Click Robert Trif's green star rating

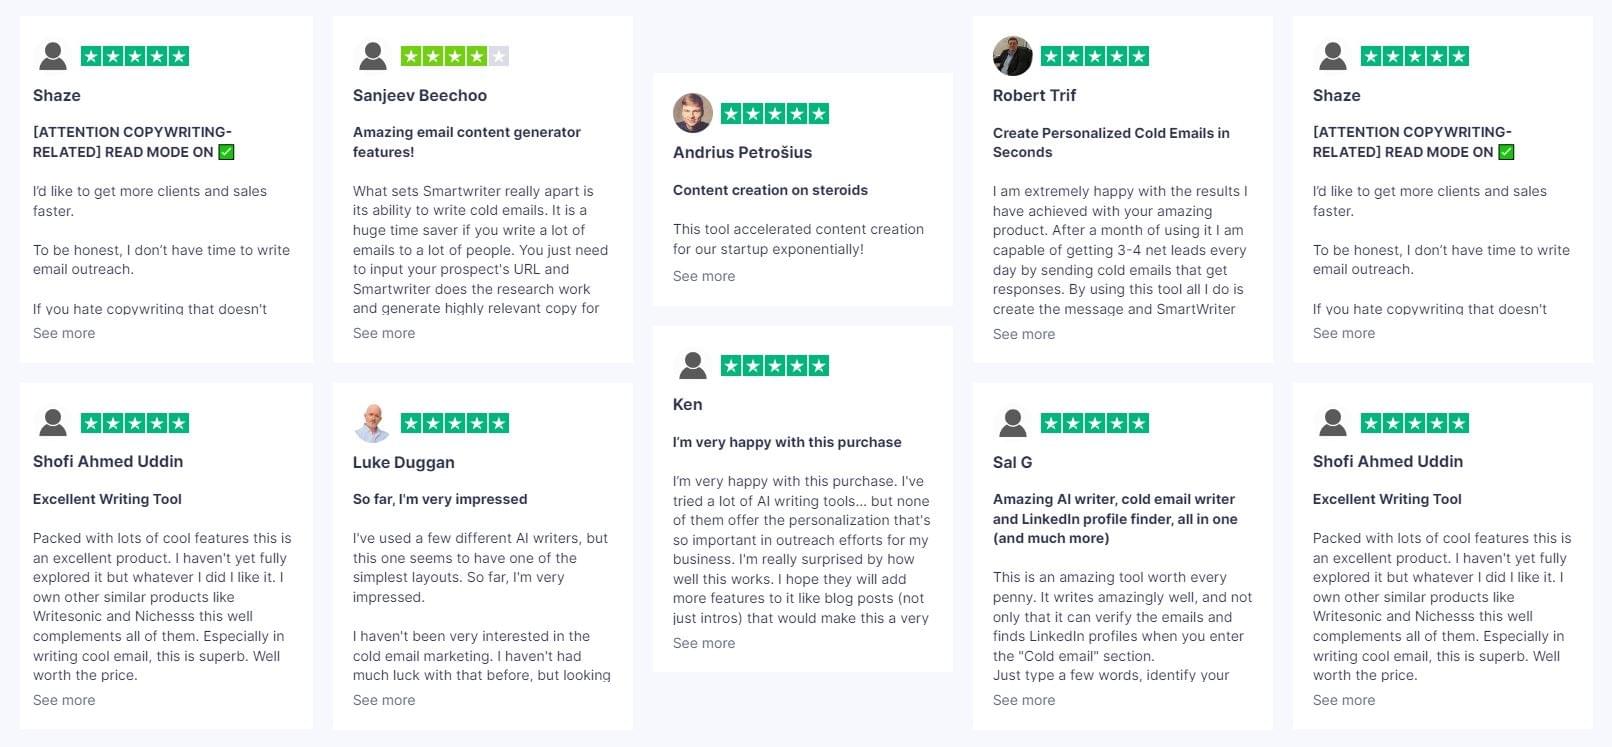coord(1095,56)
